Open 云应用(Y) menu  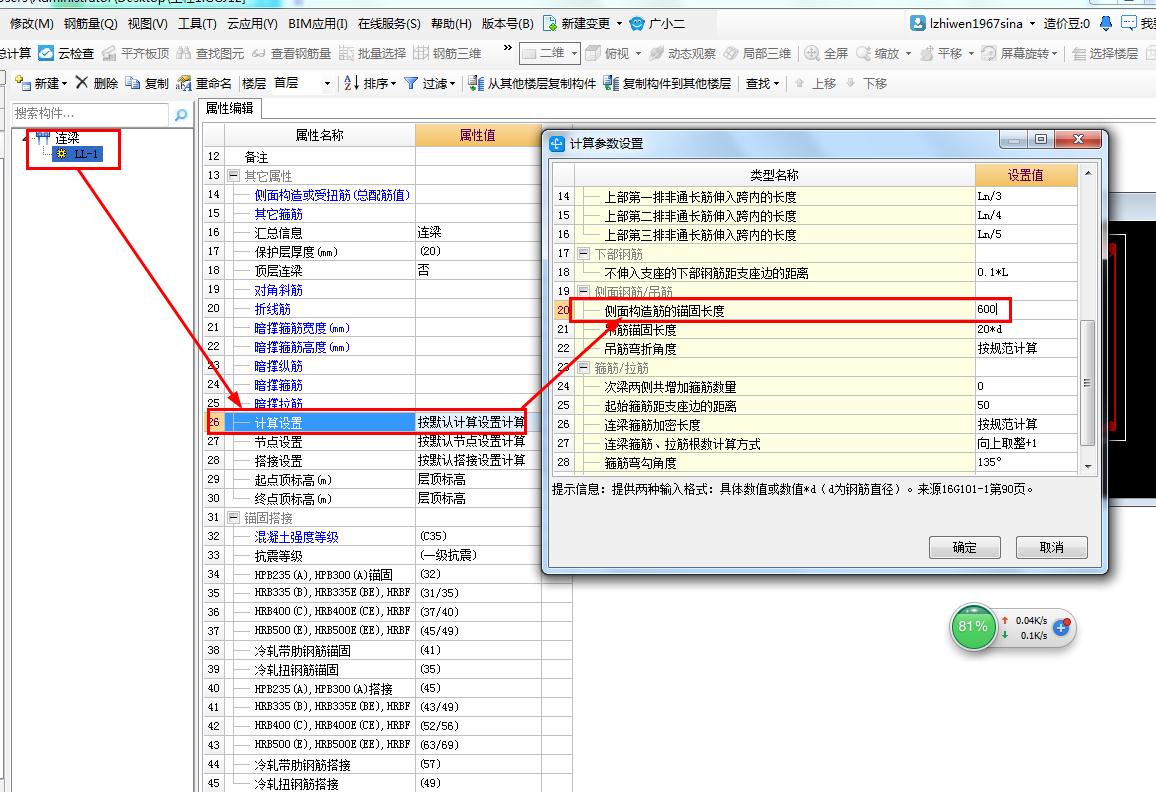(x=252, y=24)
